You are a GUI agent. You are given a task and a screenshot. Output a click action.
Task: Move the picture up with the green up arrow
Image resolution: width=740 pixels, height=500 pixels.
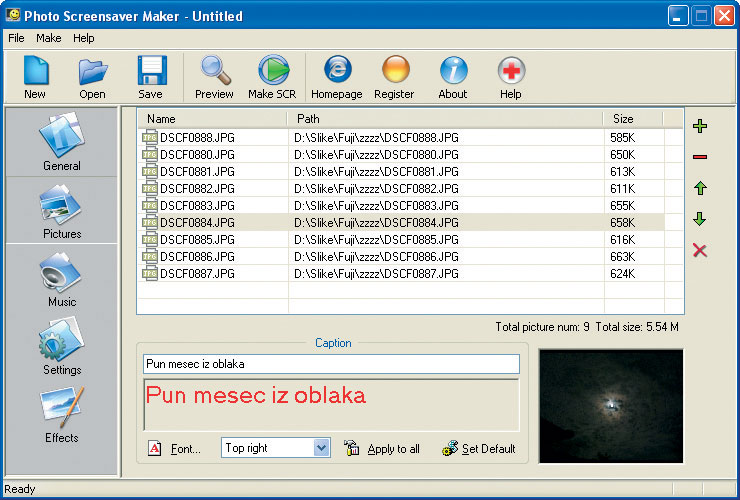tap(700, 188)
